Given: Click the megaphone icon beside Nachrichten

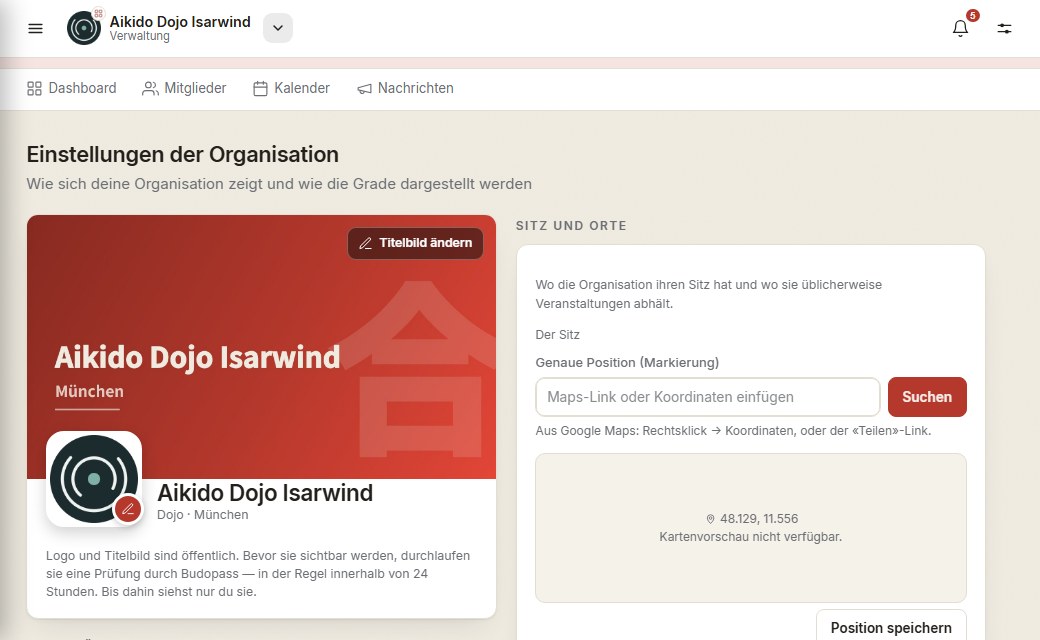Looking at the screenshot, I should 364,89.
